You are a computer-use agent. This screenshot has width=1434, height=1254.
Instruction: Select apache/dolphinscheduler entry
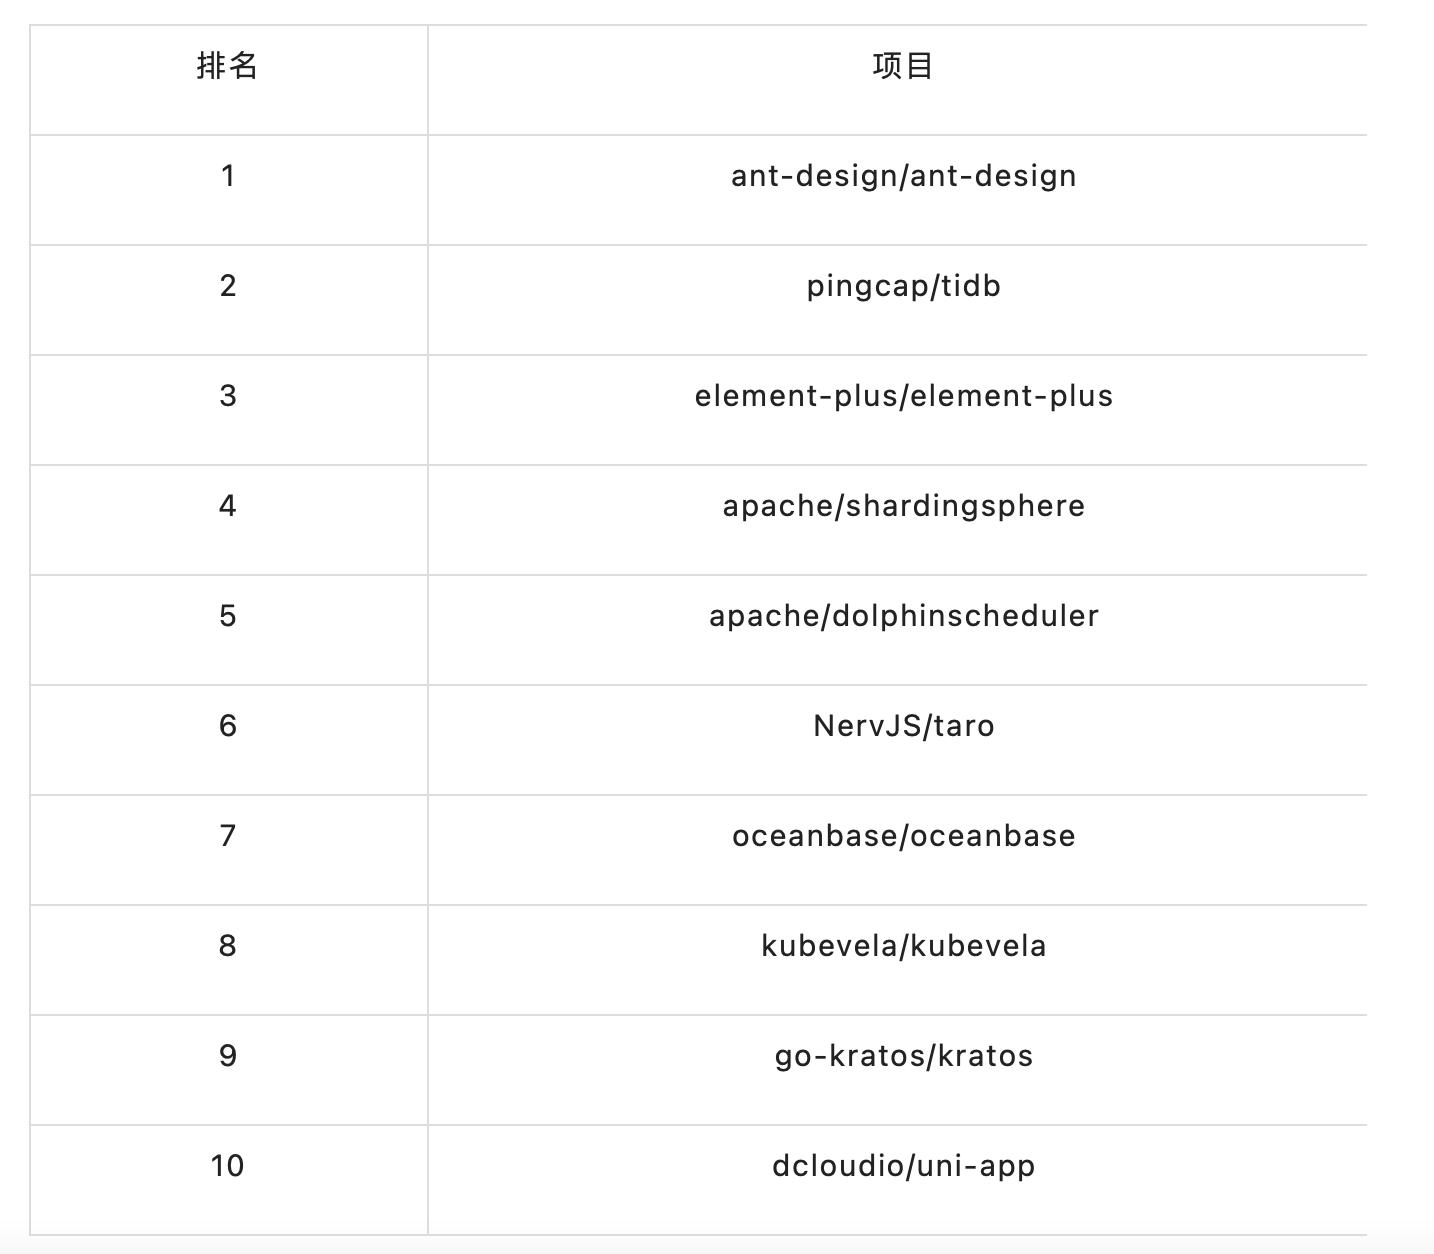point(903,616)
